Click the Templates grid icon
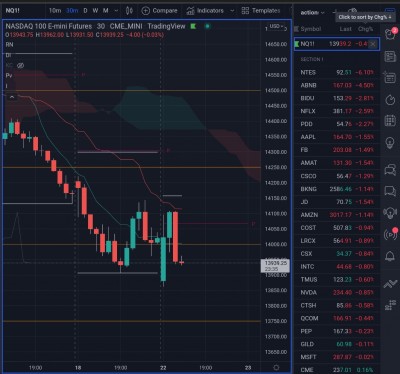This screenshot has width=400, height=374. (x=245, y=11)
